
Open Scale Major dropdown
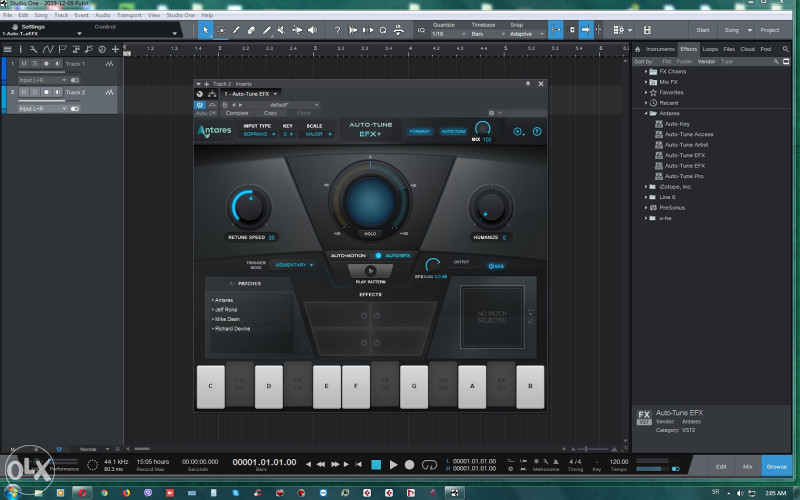pyautogui.click(x=318, y=134)
